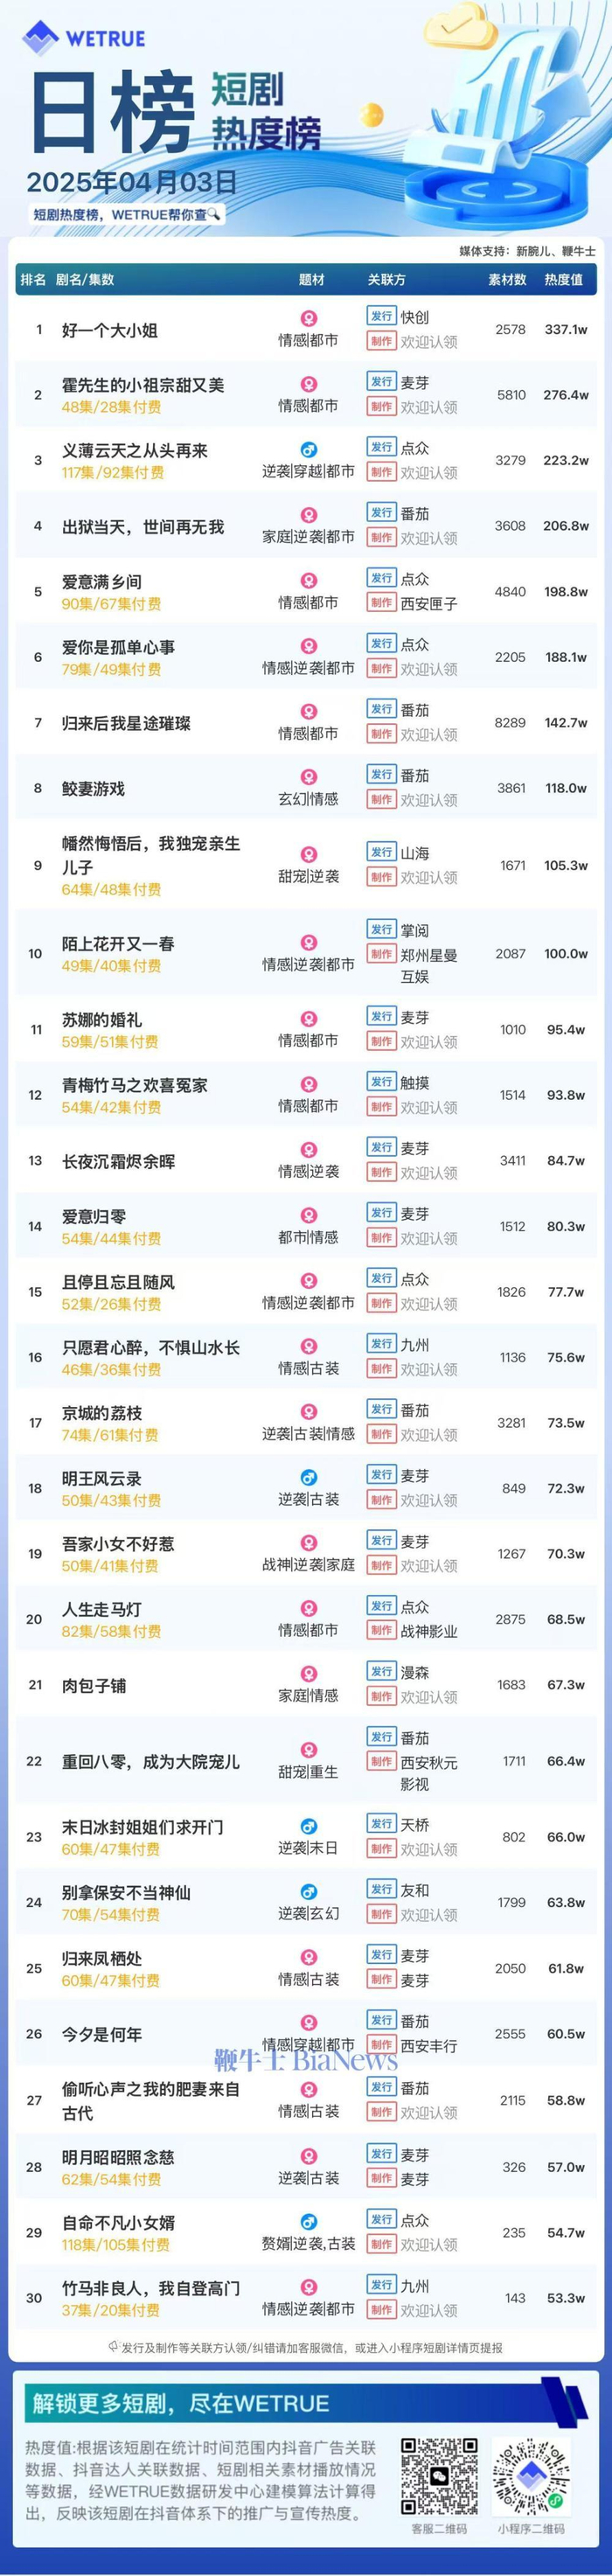Open the 霍先生的小祖宗甜又美 drama title

pyautogui.click(x=143, y=385)
